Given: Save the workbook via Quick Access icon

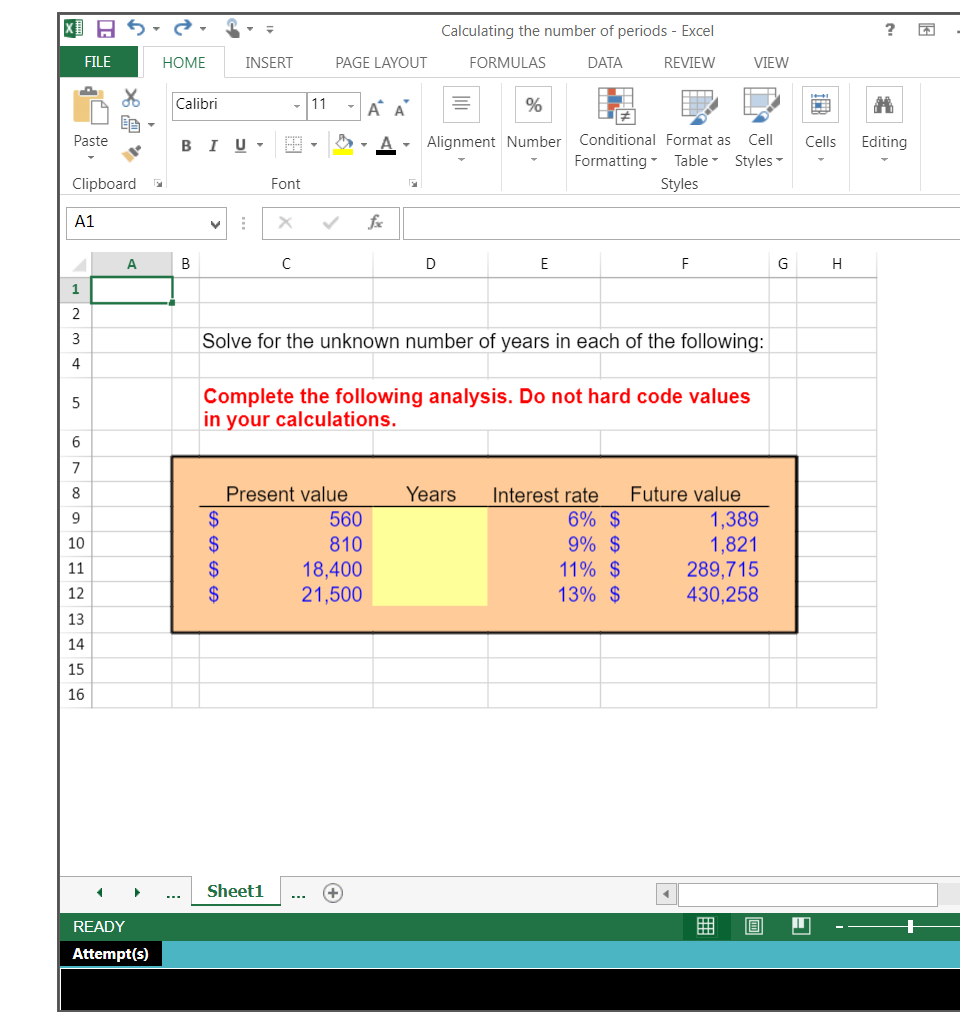Looking at the screenshot, I should (106, 29).
